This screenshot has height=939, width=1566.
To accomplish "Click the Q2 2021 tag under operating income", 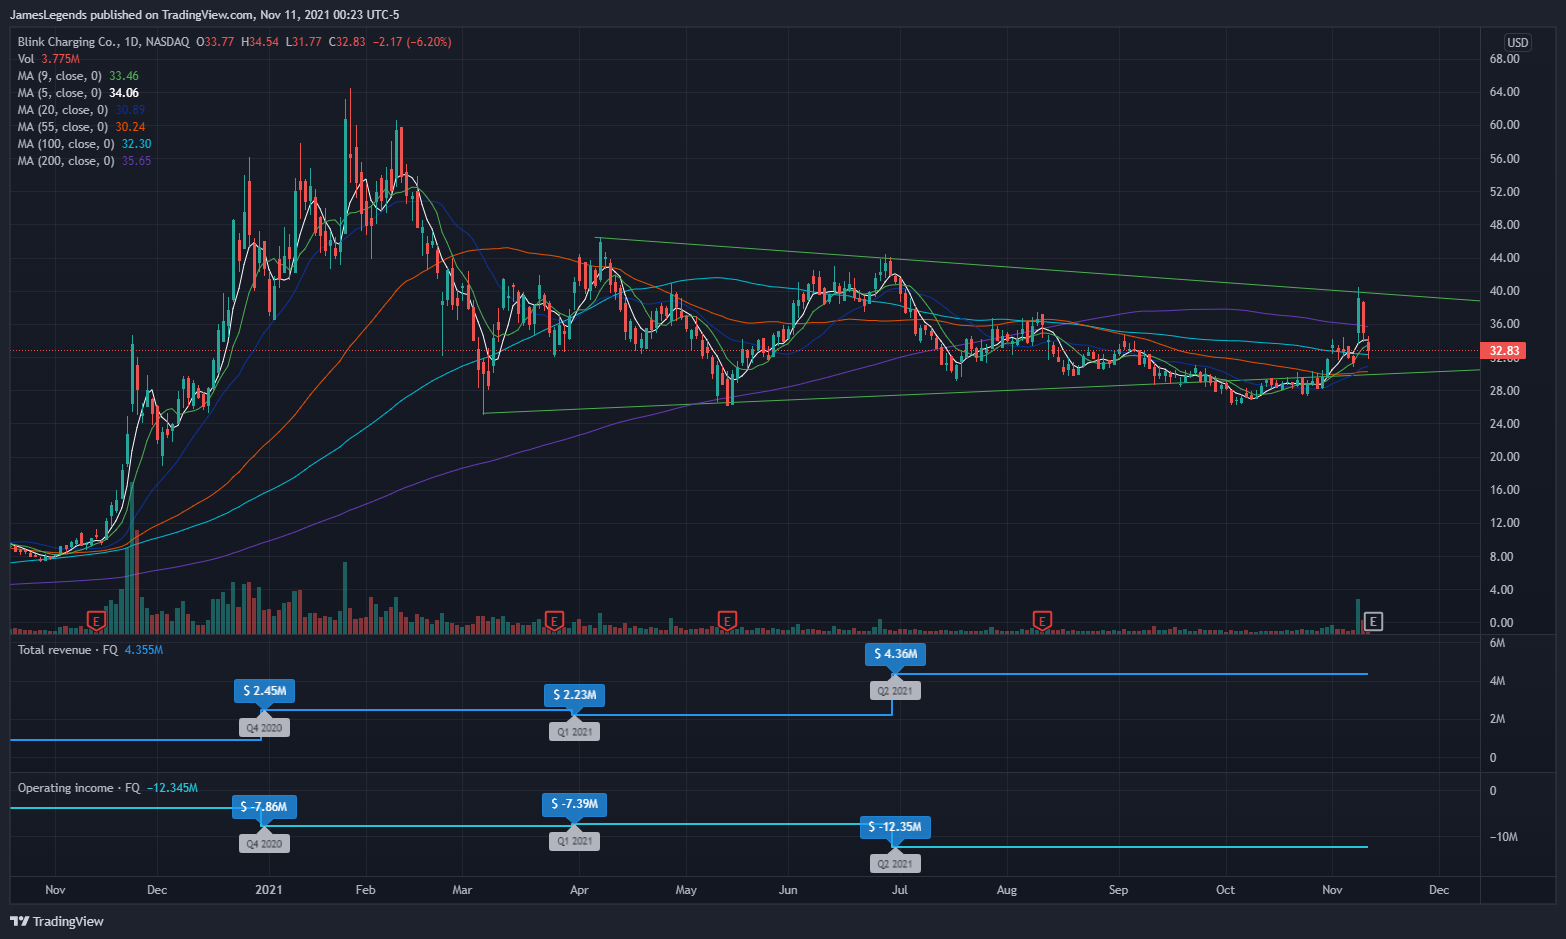I will (895, 864).
